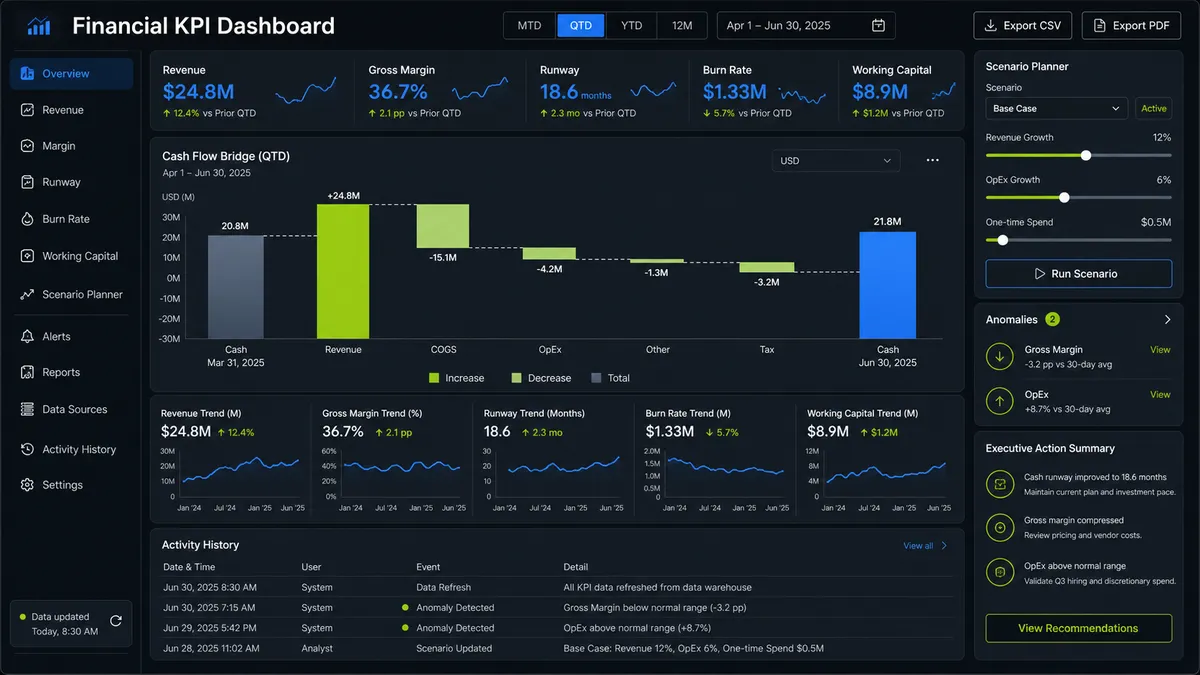Toggle the Active scenario status badge
This screenshot has height=675, width=1200.
pos(1154,108)
